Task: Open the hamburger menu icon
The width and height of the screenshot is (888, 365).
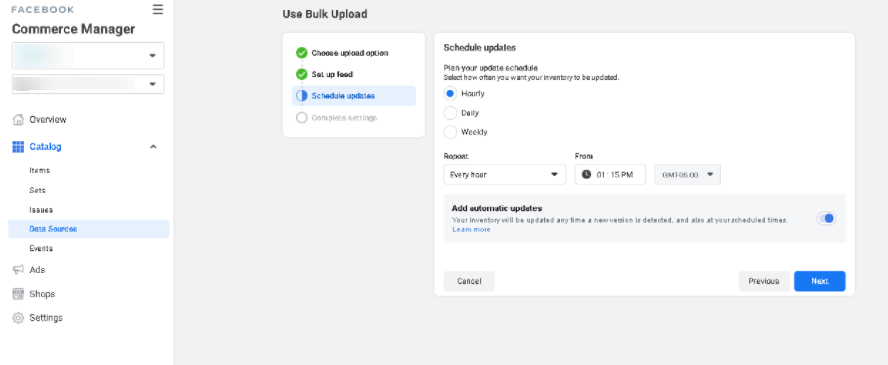Action: 158,10
